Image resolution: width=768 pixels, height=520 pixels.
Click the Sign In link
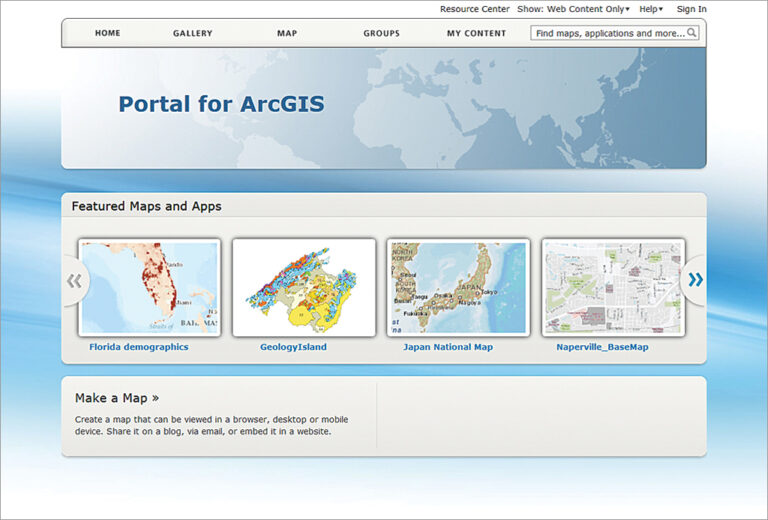click(x=692, y=9)
